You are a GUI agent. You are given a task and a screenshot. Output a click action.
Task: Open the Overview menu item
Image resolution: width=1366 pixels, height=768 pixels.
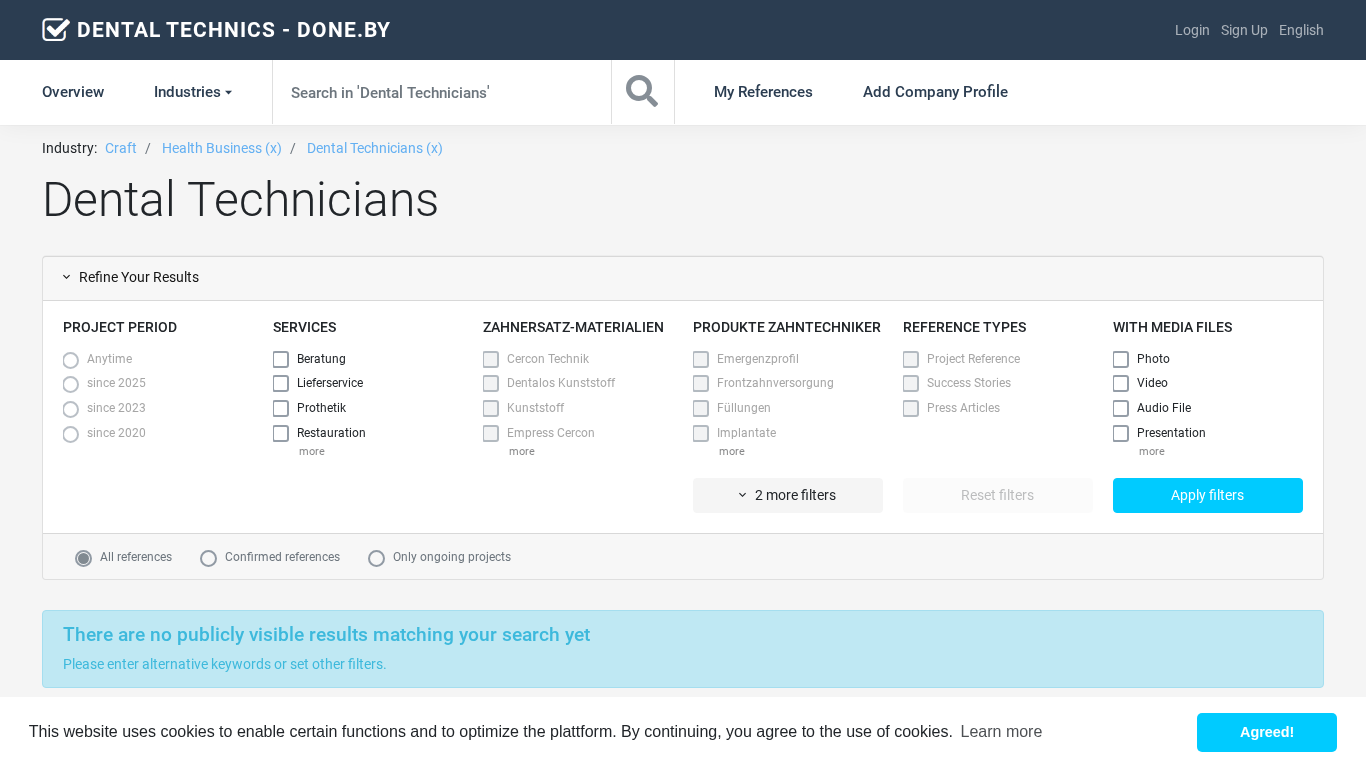[x=73, y=92]
